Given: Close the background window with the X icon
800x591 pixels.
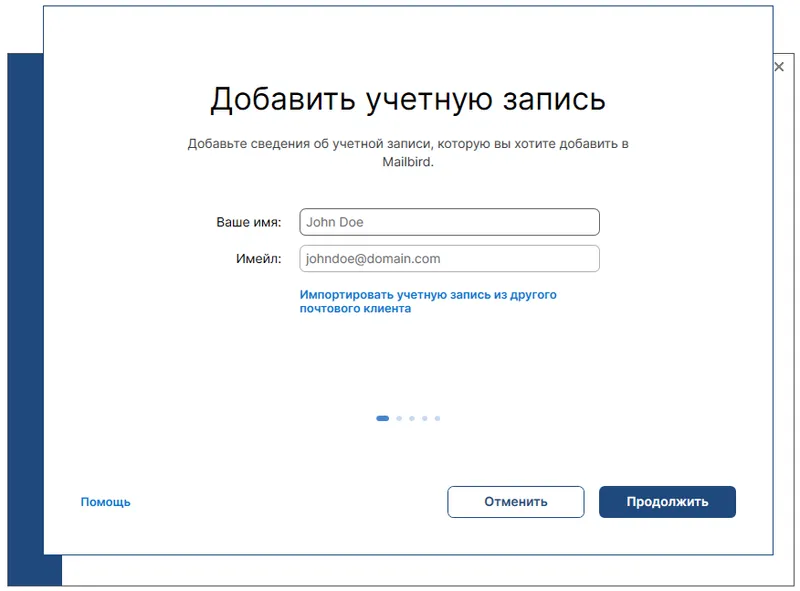Looking at the screenshot, I should (x=779, y=67).
